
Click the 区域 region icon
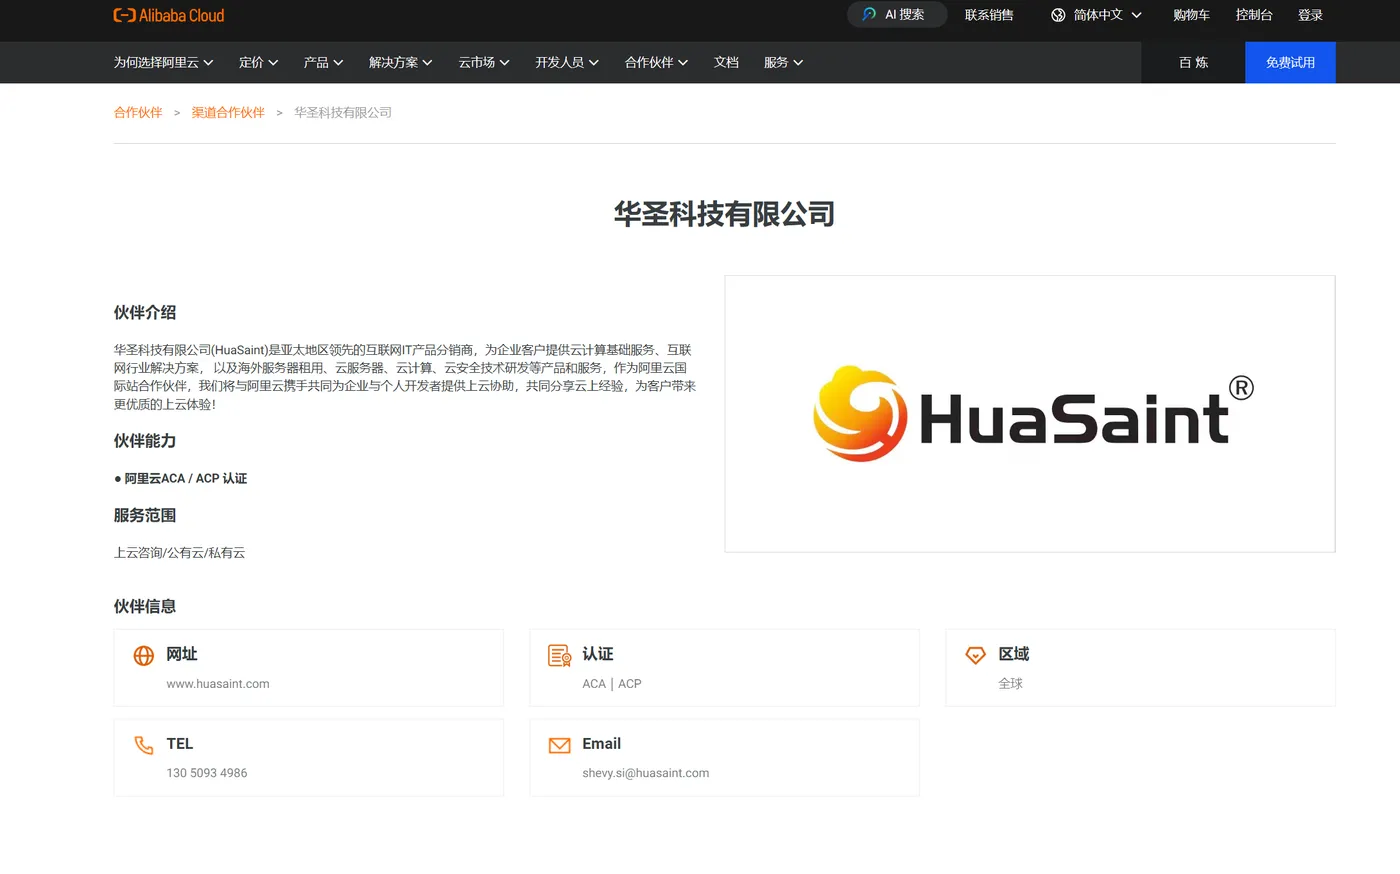coord(976,655)
